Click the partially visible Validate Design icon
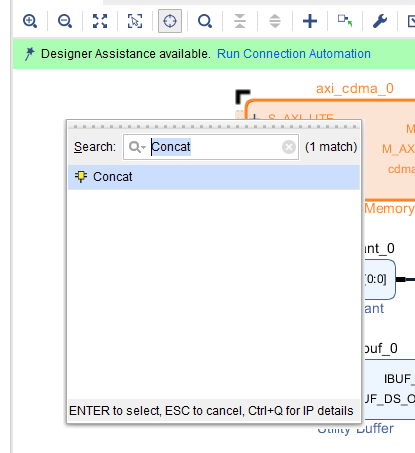415x453 pixels. tap(411, 21)
